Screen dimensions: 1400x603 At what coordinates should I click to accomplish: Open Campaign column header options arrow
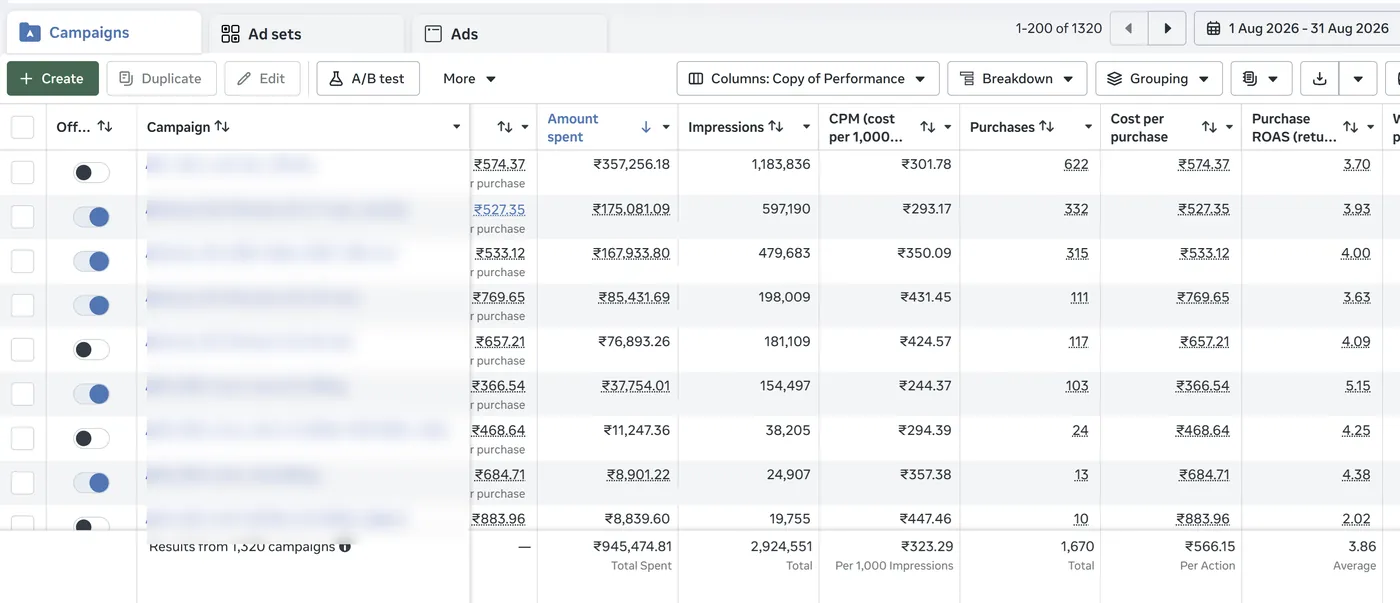pyautogui.click(x=456, y=127)
